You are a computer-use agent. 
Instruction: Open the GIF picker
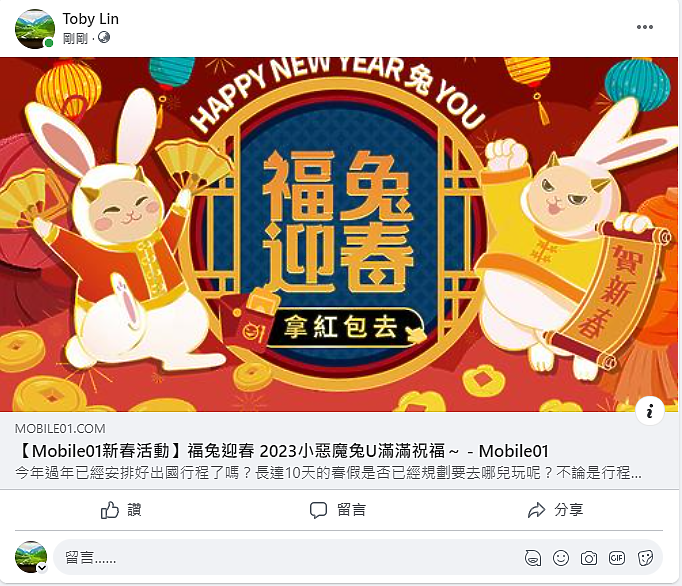click(617, 558)
